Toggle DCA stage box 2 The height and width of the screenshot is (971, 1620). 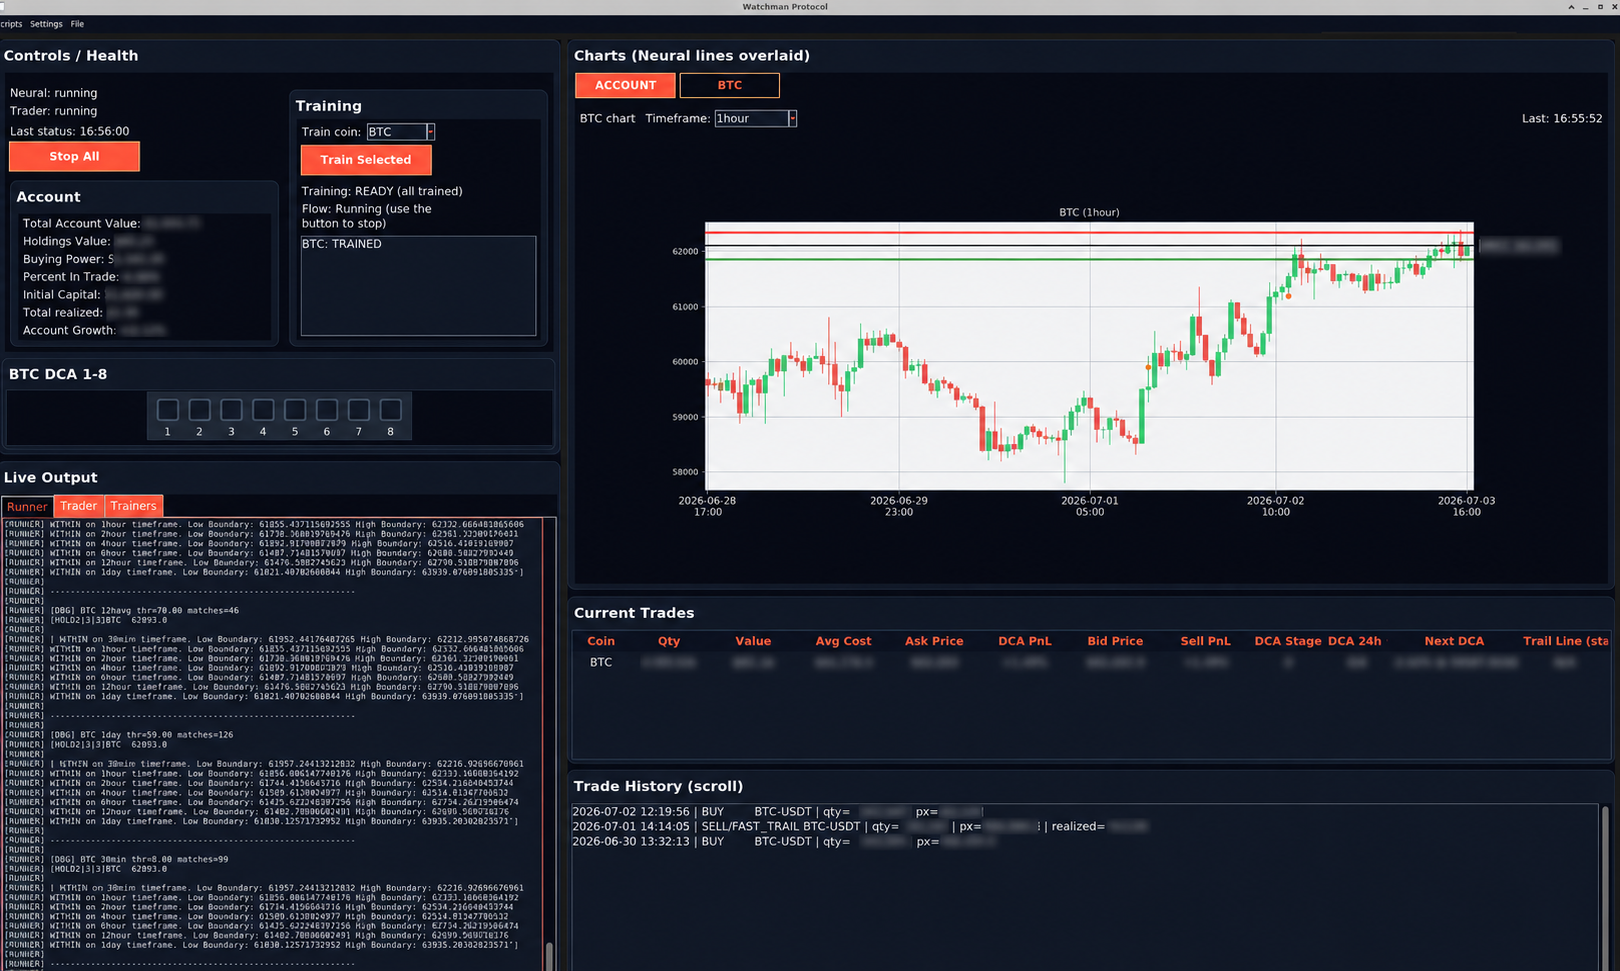200,410
